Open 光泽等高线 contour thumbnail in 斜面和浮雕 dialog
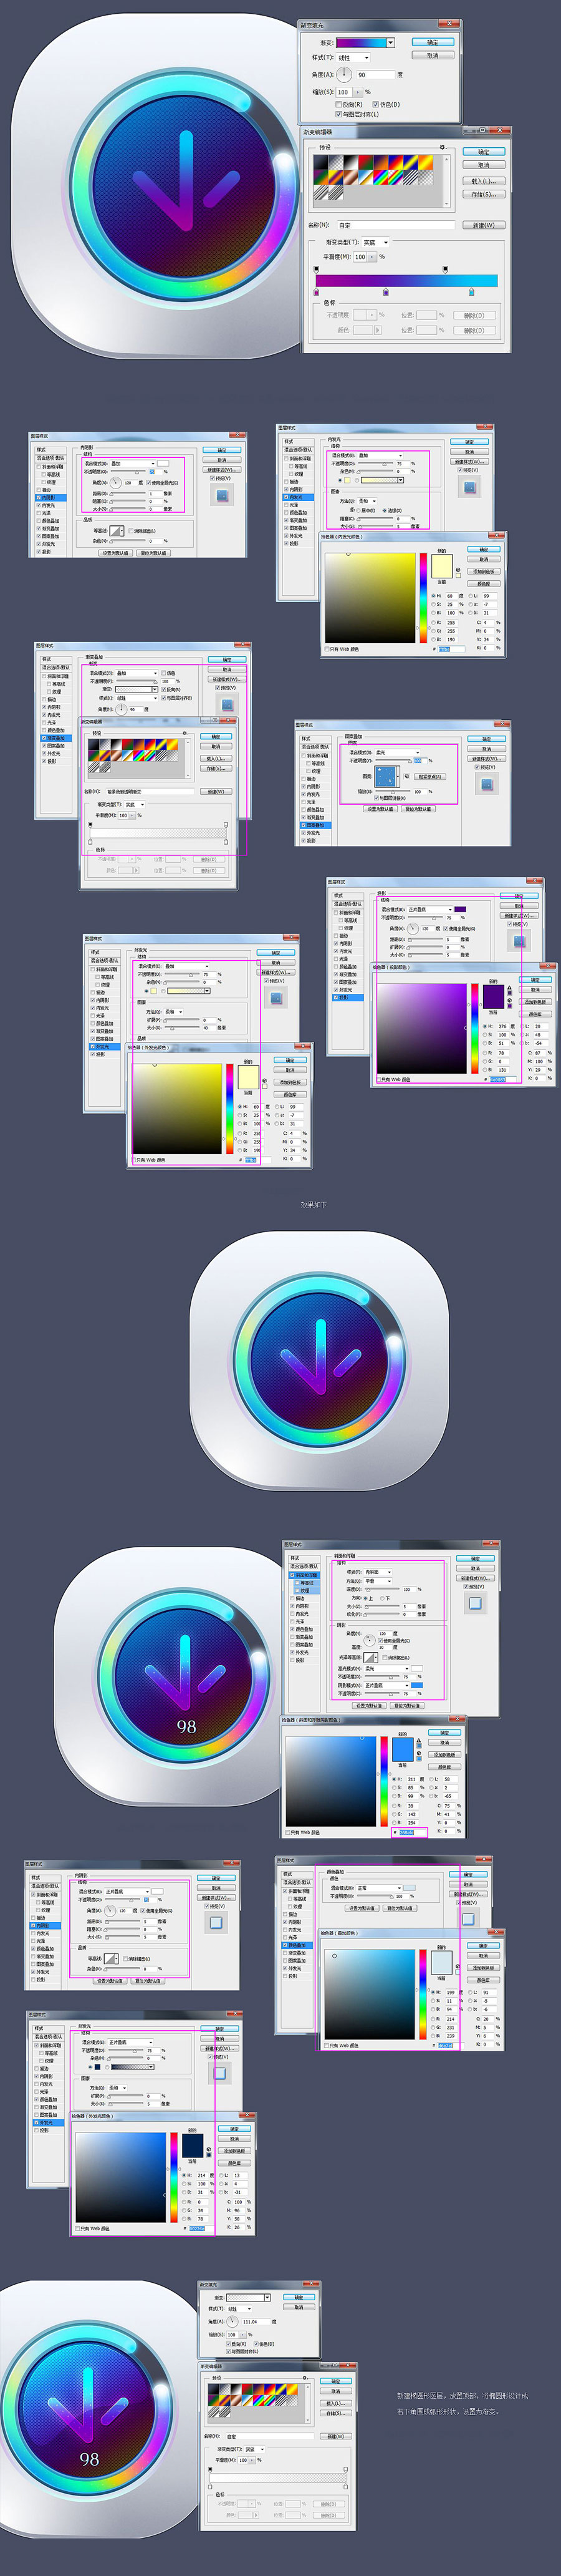The width and height of the screenshot is (561, 2576). [371, 1658]
